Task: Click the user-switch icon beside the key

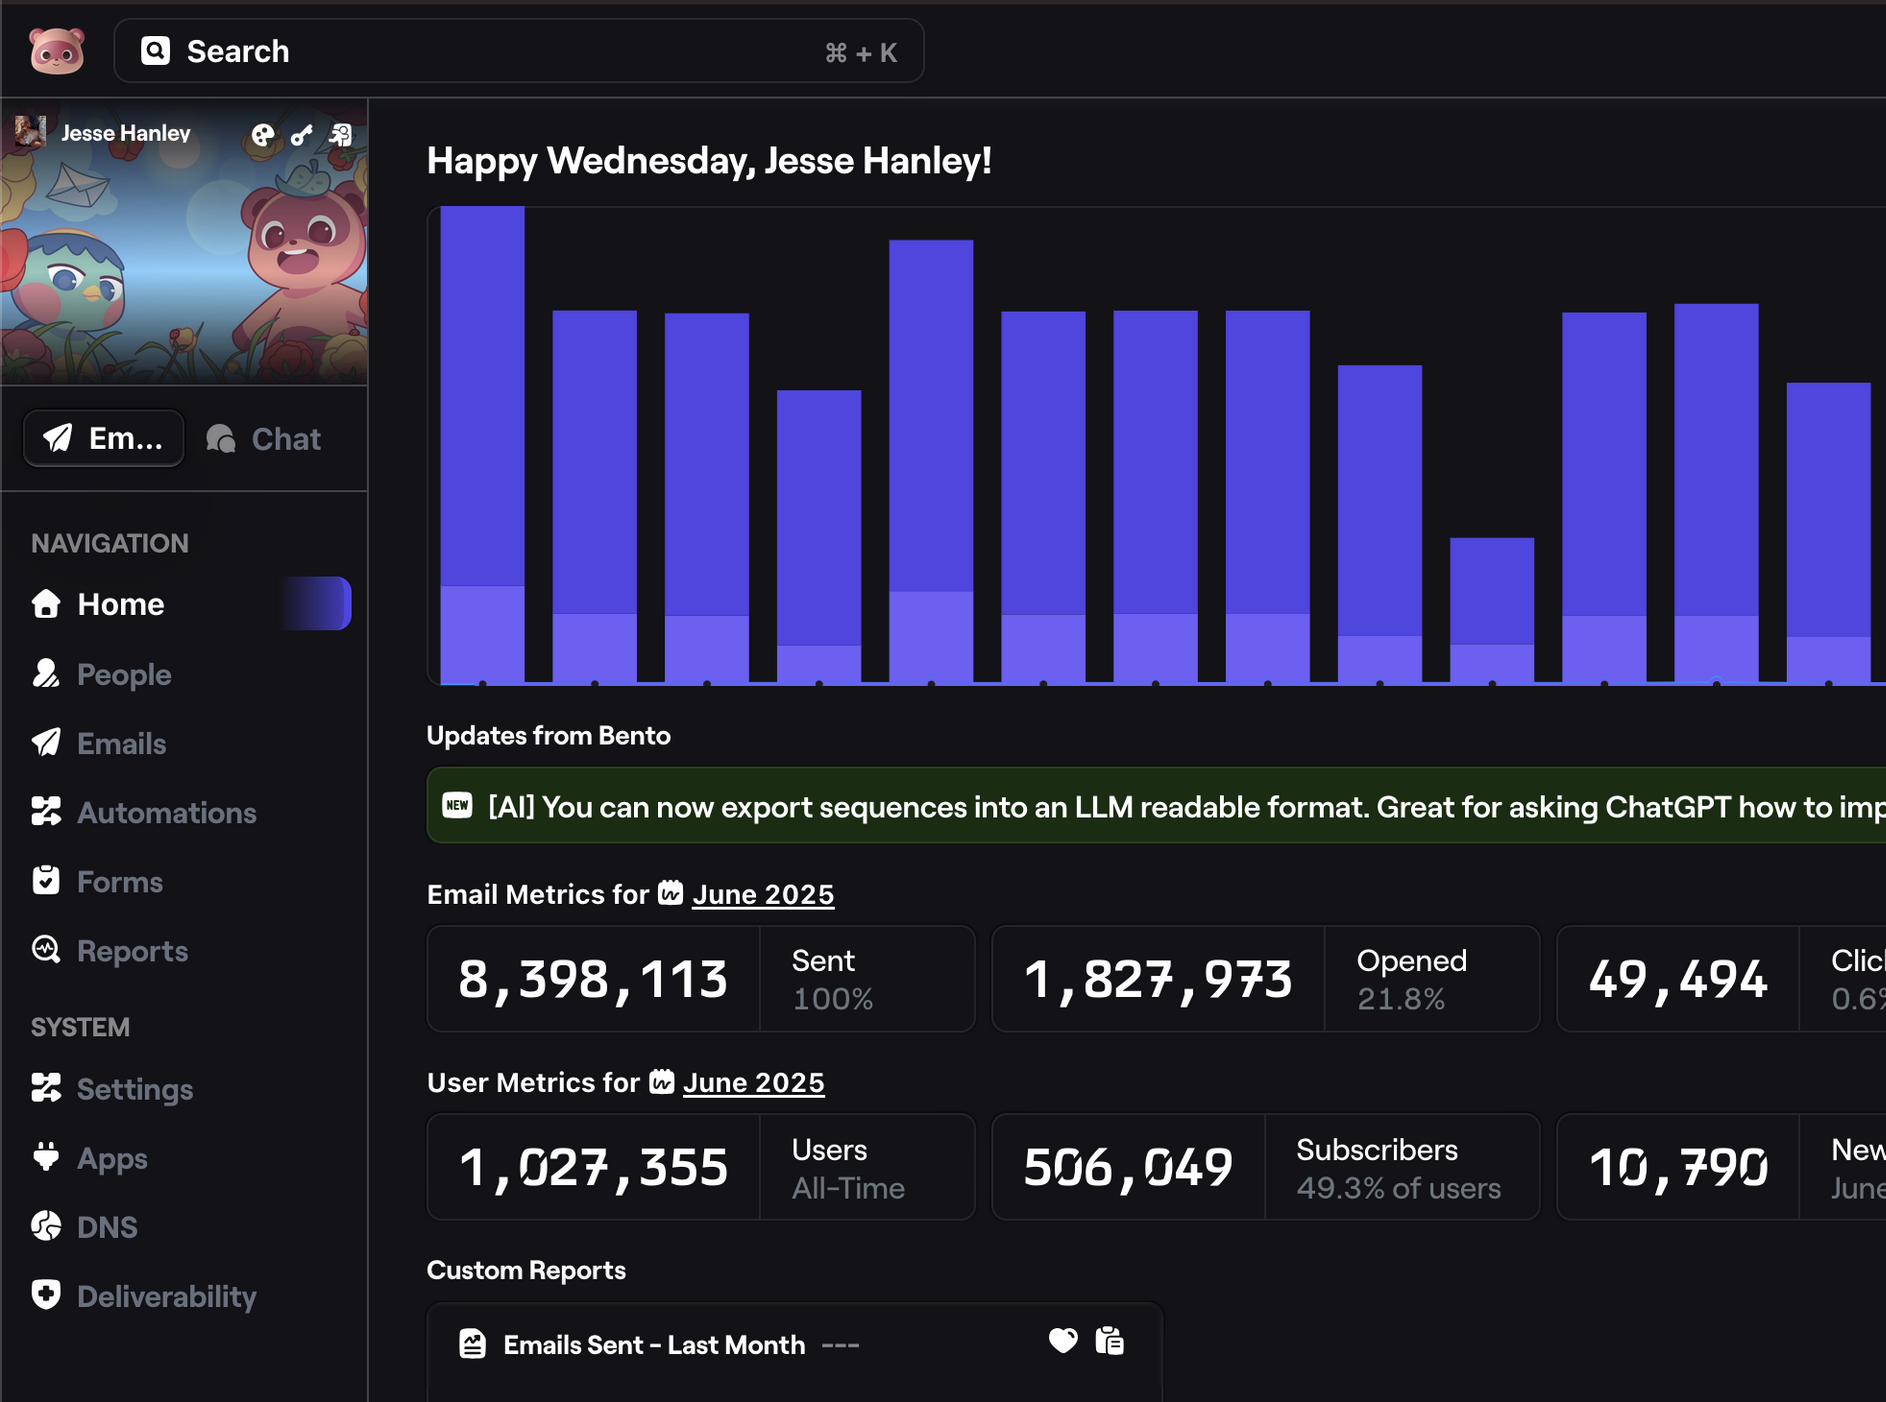Action: 341,135
